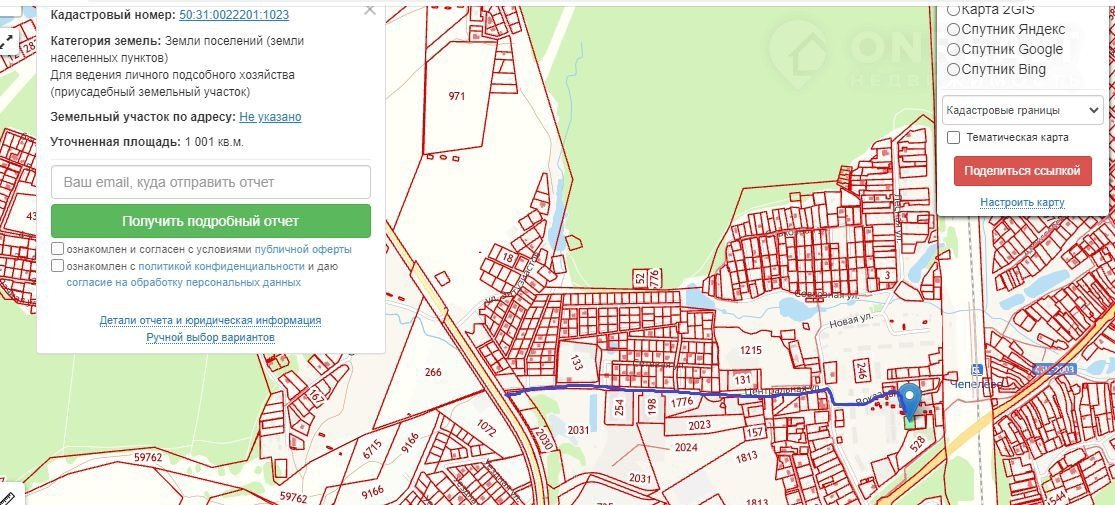Click the red 'Поделиться ссылкой' button
Image resolution: width=1115 pixels, height=505 pixels.
point(1022,171)
